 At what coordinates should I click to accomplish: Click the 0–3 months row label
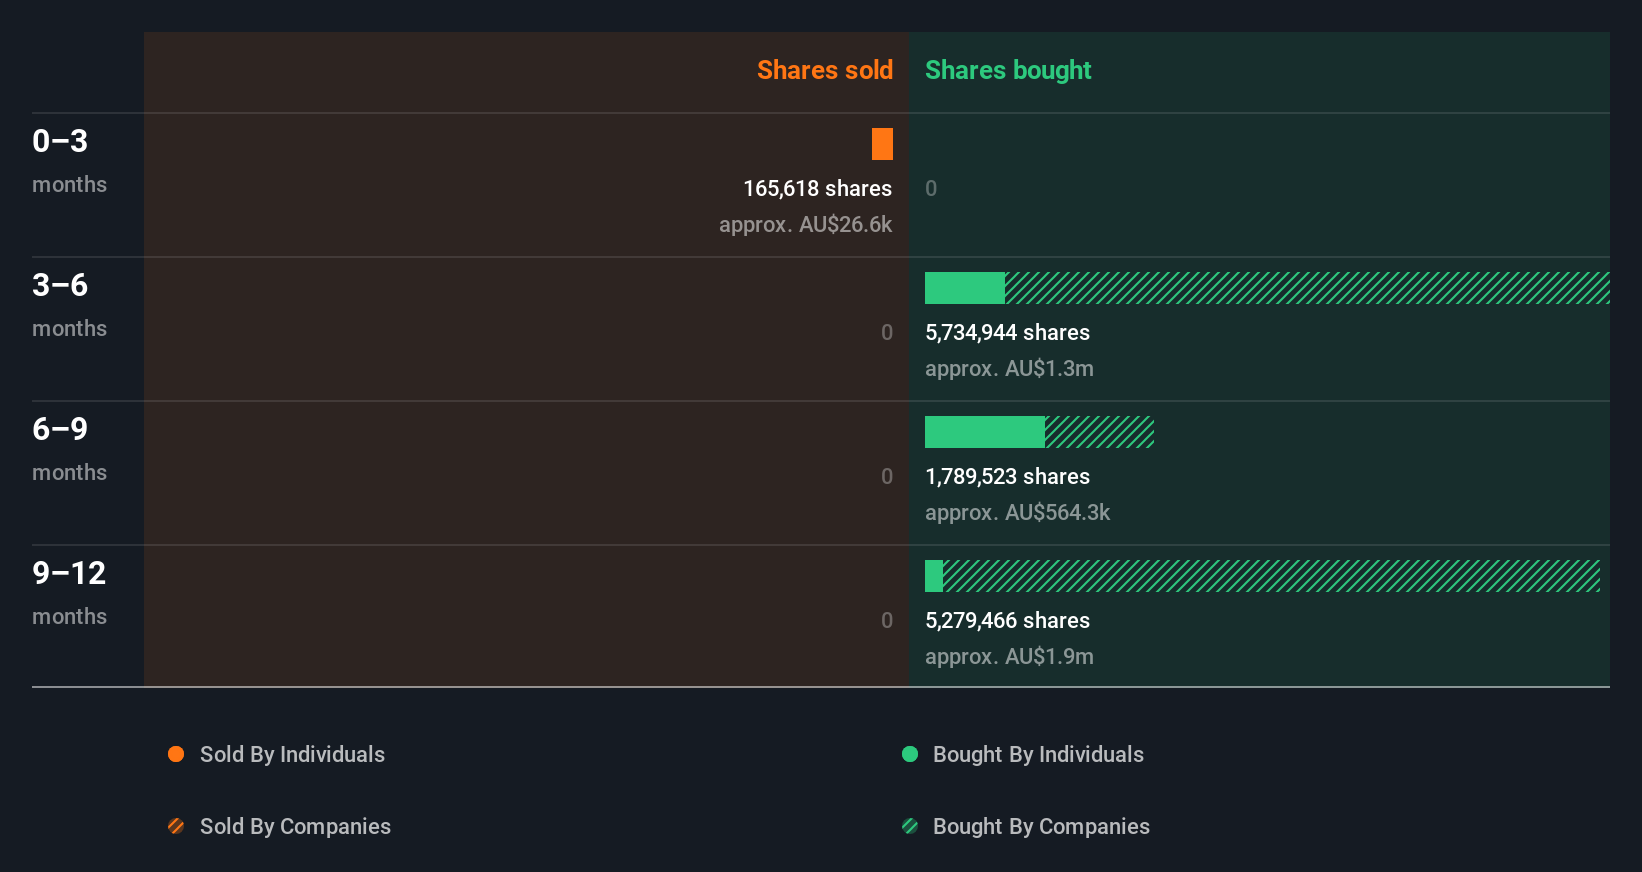(x=69, y=160)
